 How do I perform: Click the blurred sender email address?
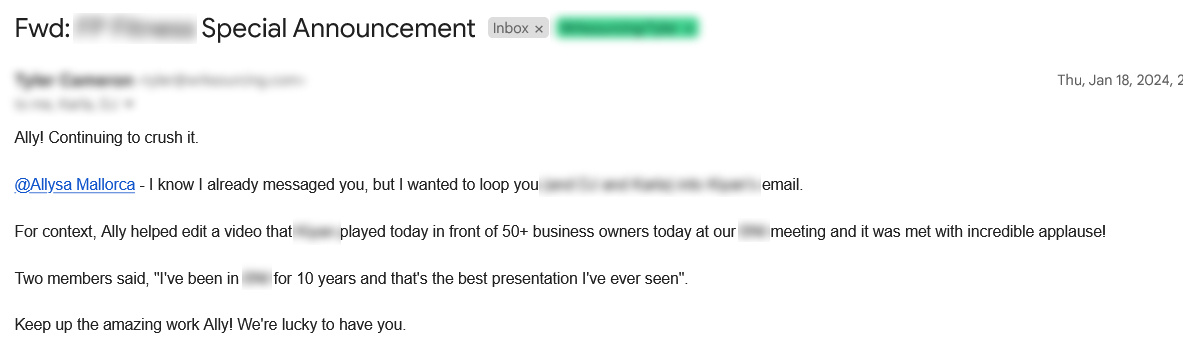pos(223,80)
